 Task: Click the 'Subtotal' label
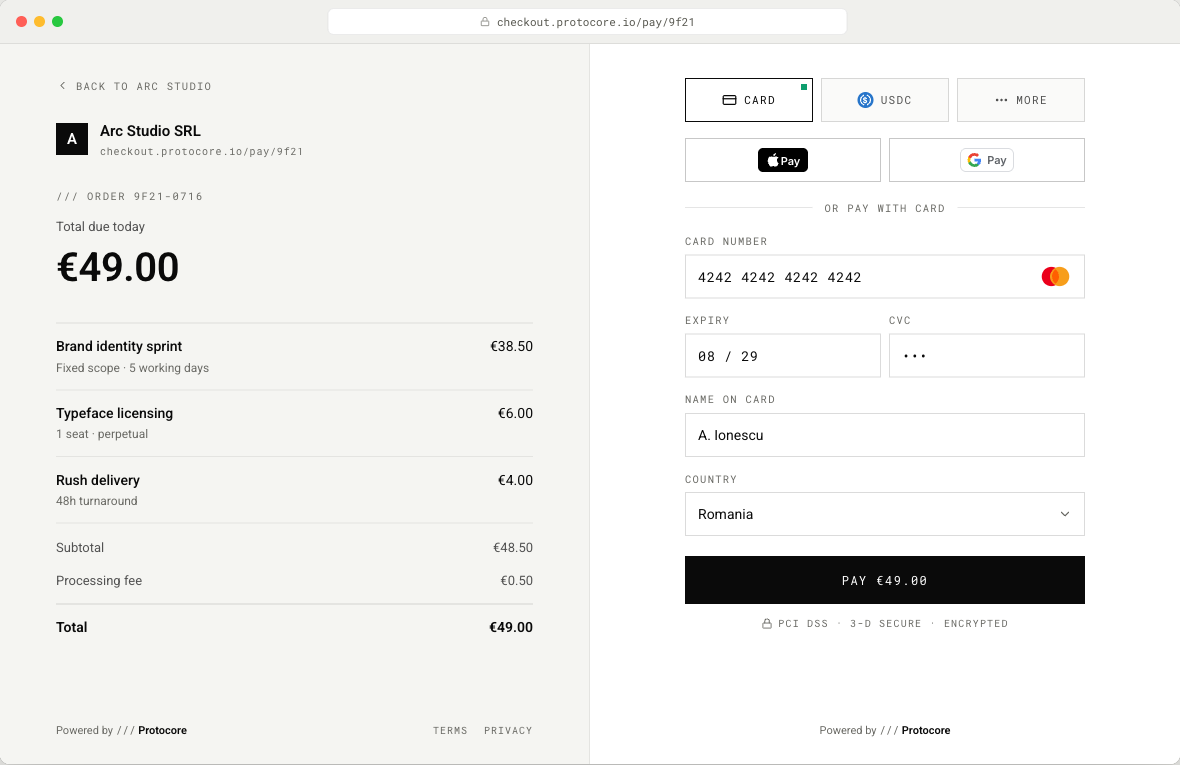[x=80, y=548]
